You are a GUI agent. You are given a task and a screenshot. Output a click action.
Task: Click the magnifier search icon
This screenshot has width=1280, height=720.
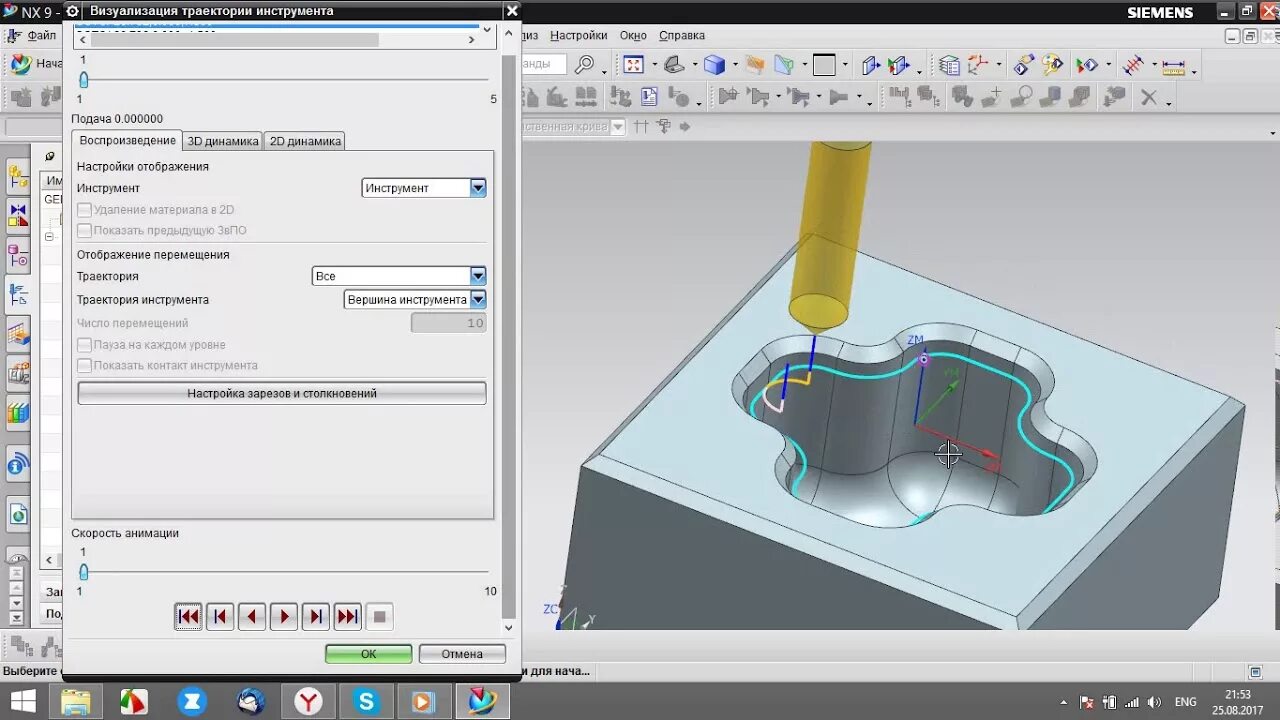pyautogui.click(x=584, y=65)
